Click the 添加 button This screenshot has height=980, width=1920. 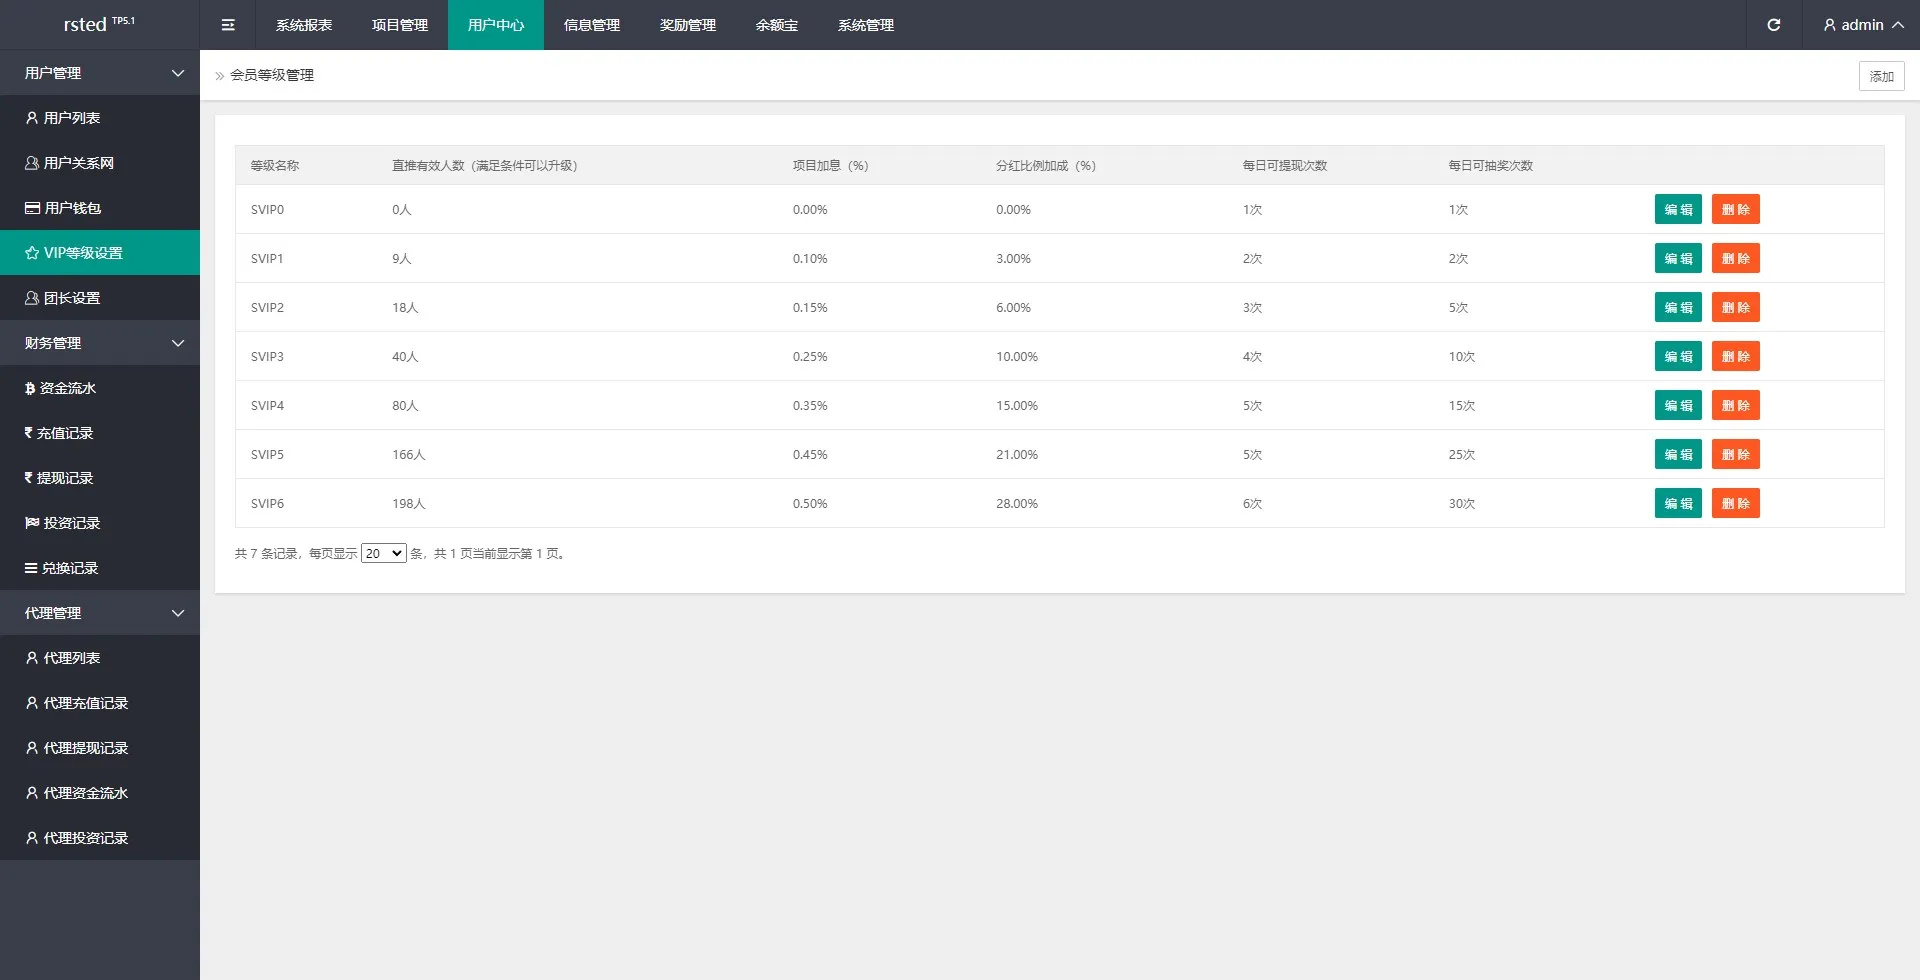1881,76
